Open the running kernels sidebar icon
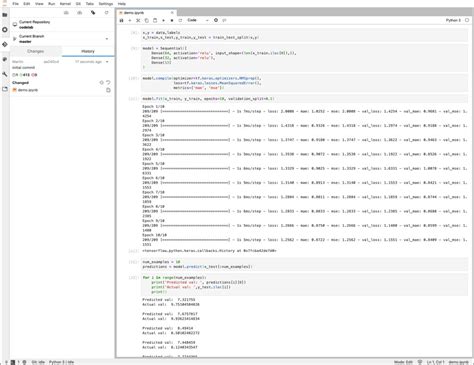Image resolution: width=474 pixels, height=365 pixels. 5,30
